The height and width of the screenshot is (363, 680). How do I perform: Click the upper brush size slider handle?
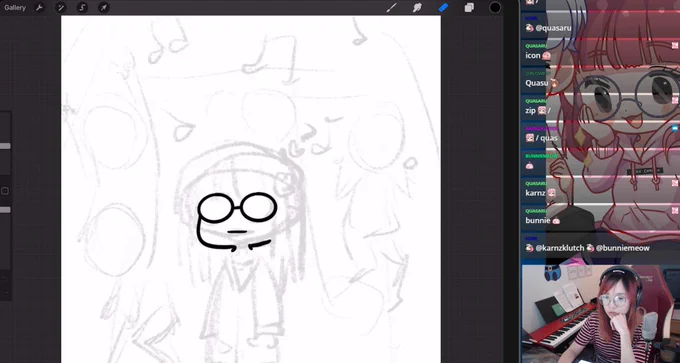(5, 146)
